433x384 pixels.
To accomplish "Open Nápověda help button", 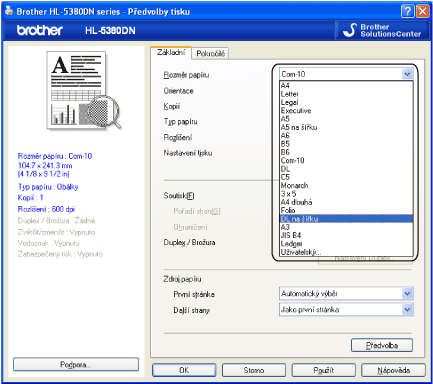I will coord(393,370).
